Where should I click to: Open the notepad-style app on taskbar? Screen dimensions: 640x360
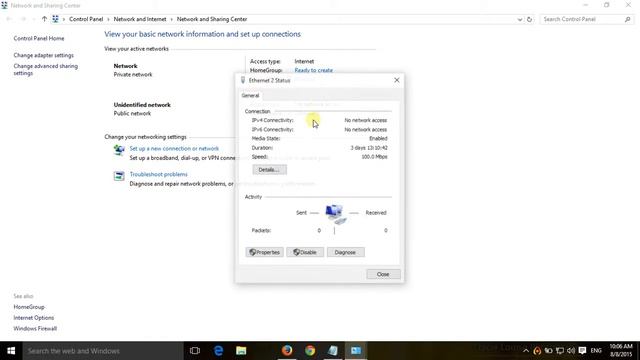point(333,351)
